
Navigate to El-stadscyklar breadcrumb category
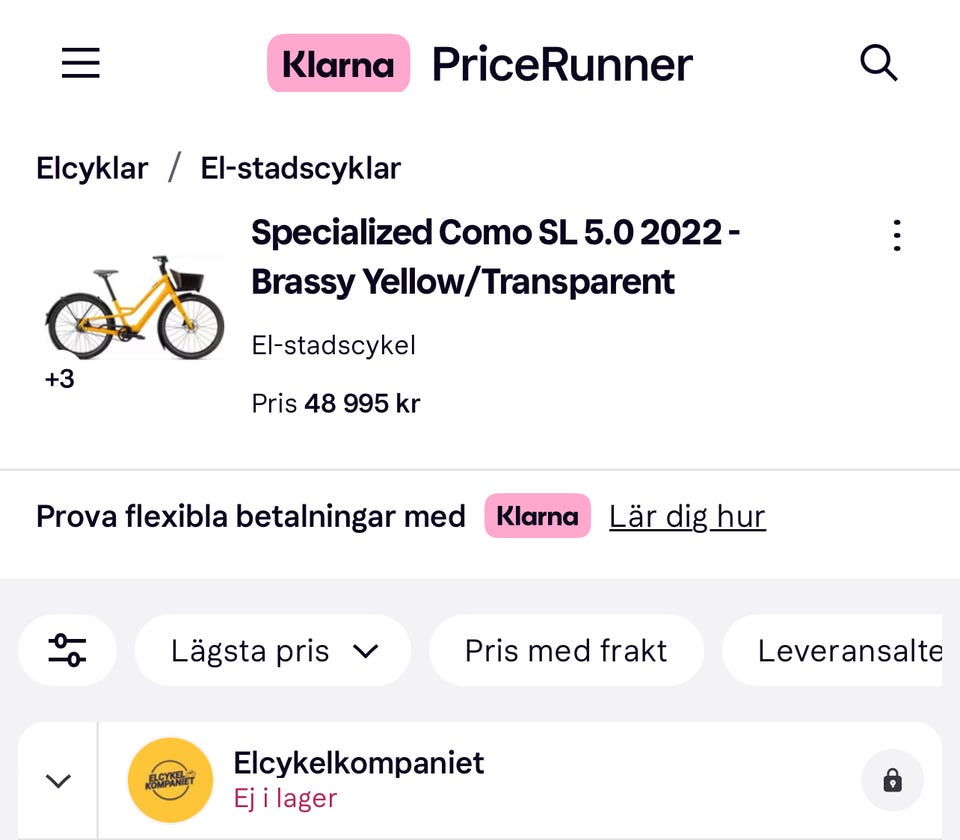(x=300, y=168)
